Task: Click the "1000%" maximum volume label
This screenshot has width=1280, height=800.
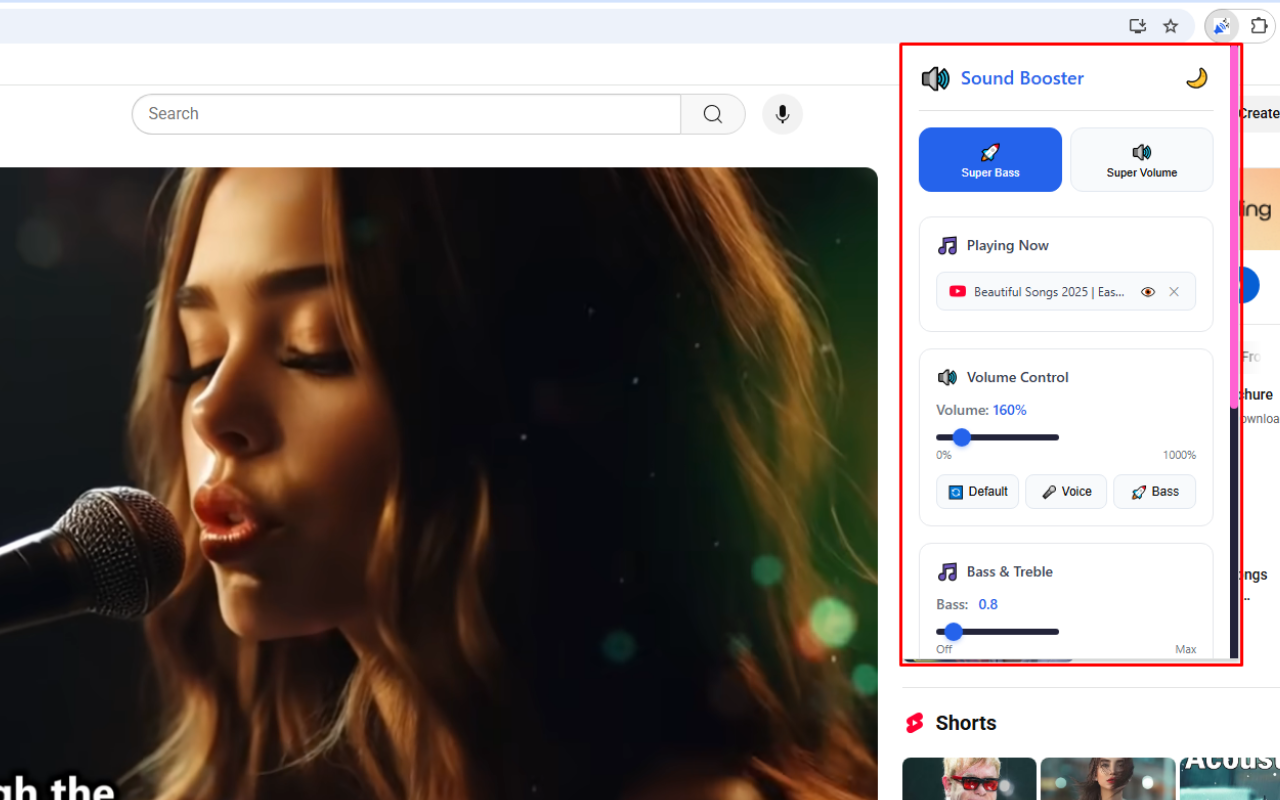Action: click(x=1179, y=455)
